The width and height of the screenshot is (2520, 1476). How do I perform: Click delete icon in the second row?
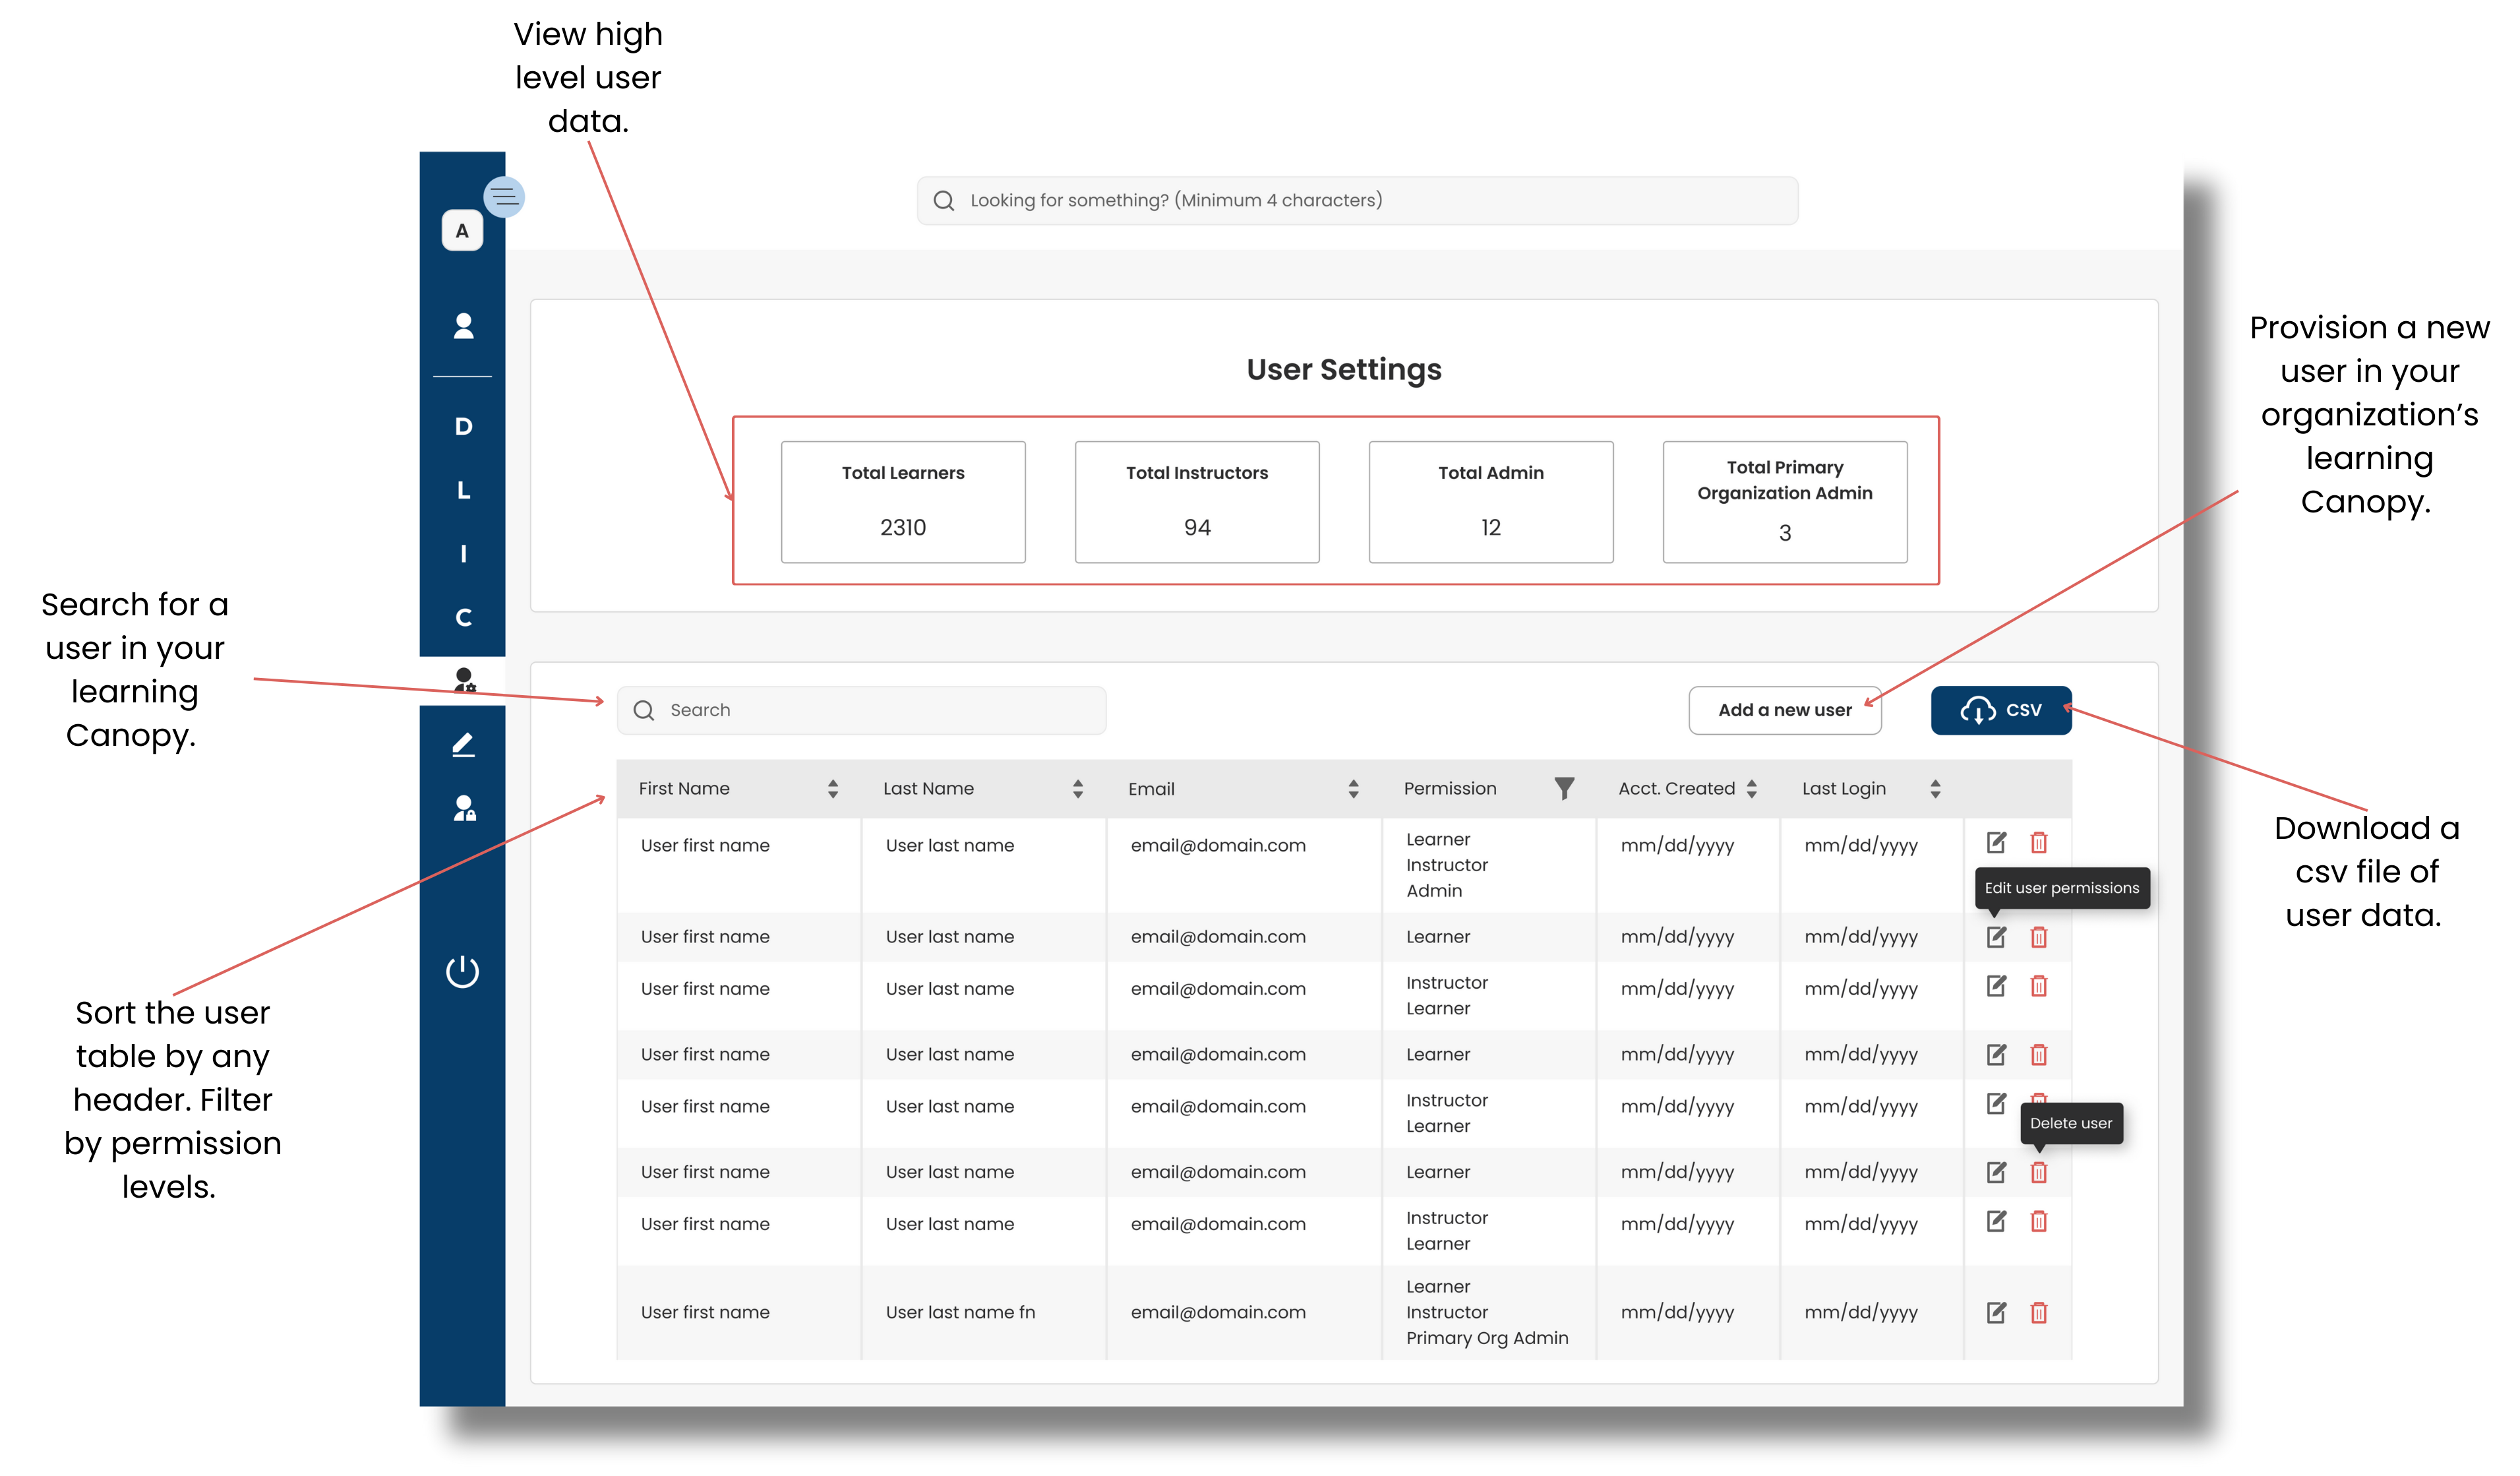point(2038,937)
